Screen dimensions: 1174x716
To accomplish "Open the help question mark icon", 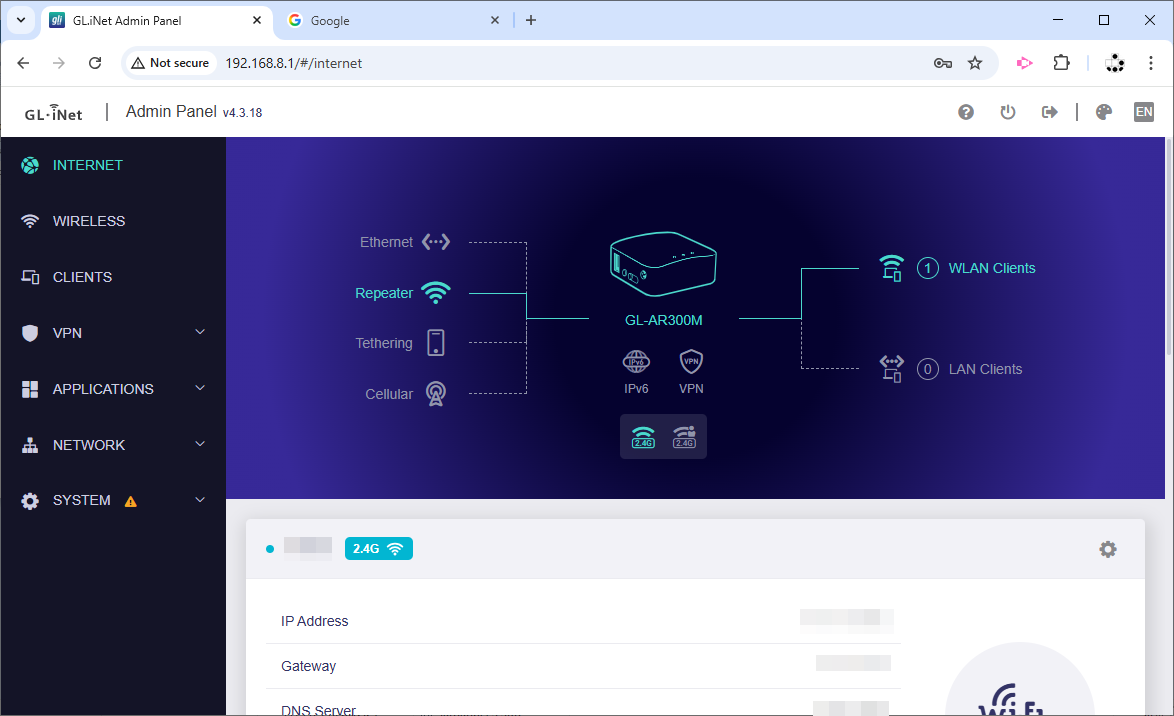I will coord(966,112).
